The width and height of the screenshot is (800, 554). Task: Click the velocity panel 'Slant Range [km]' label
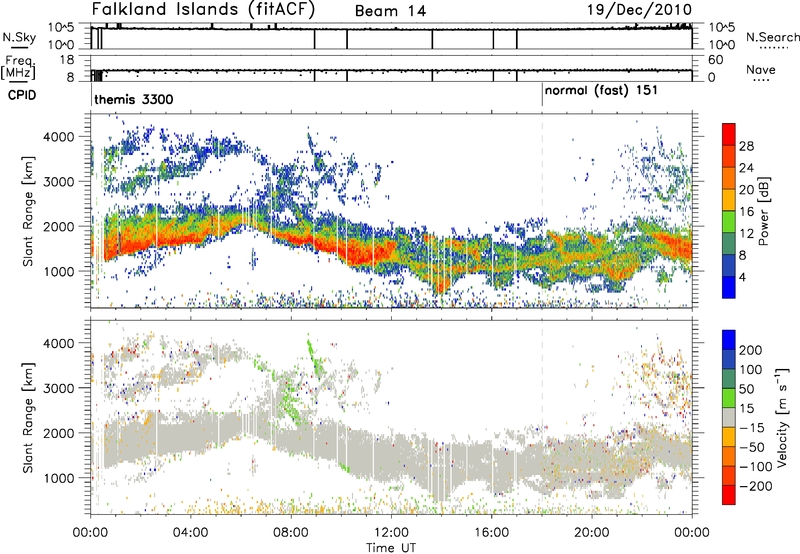pyautogui.click(x=28, y=417)
